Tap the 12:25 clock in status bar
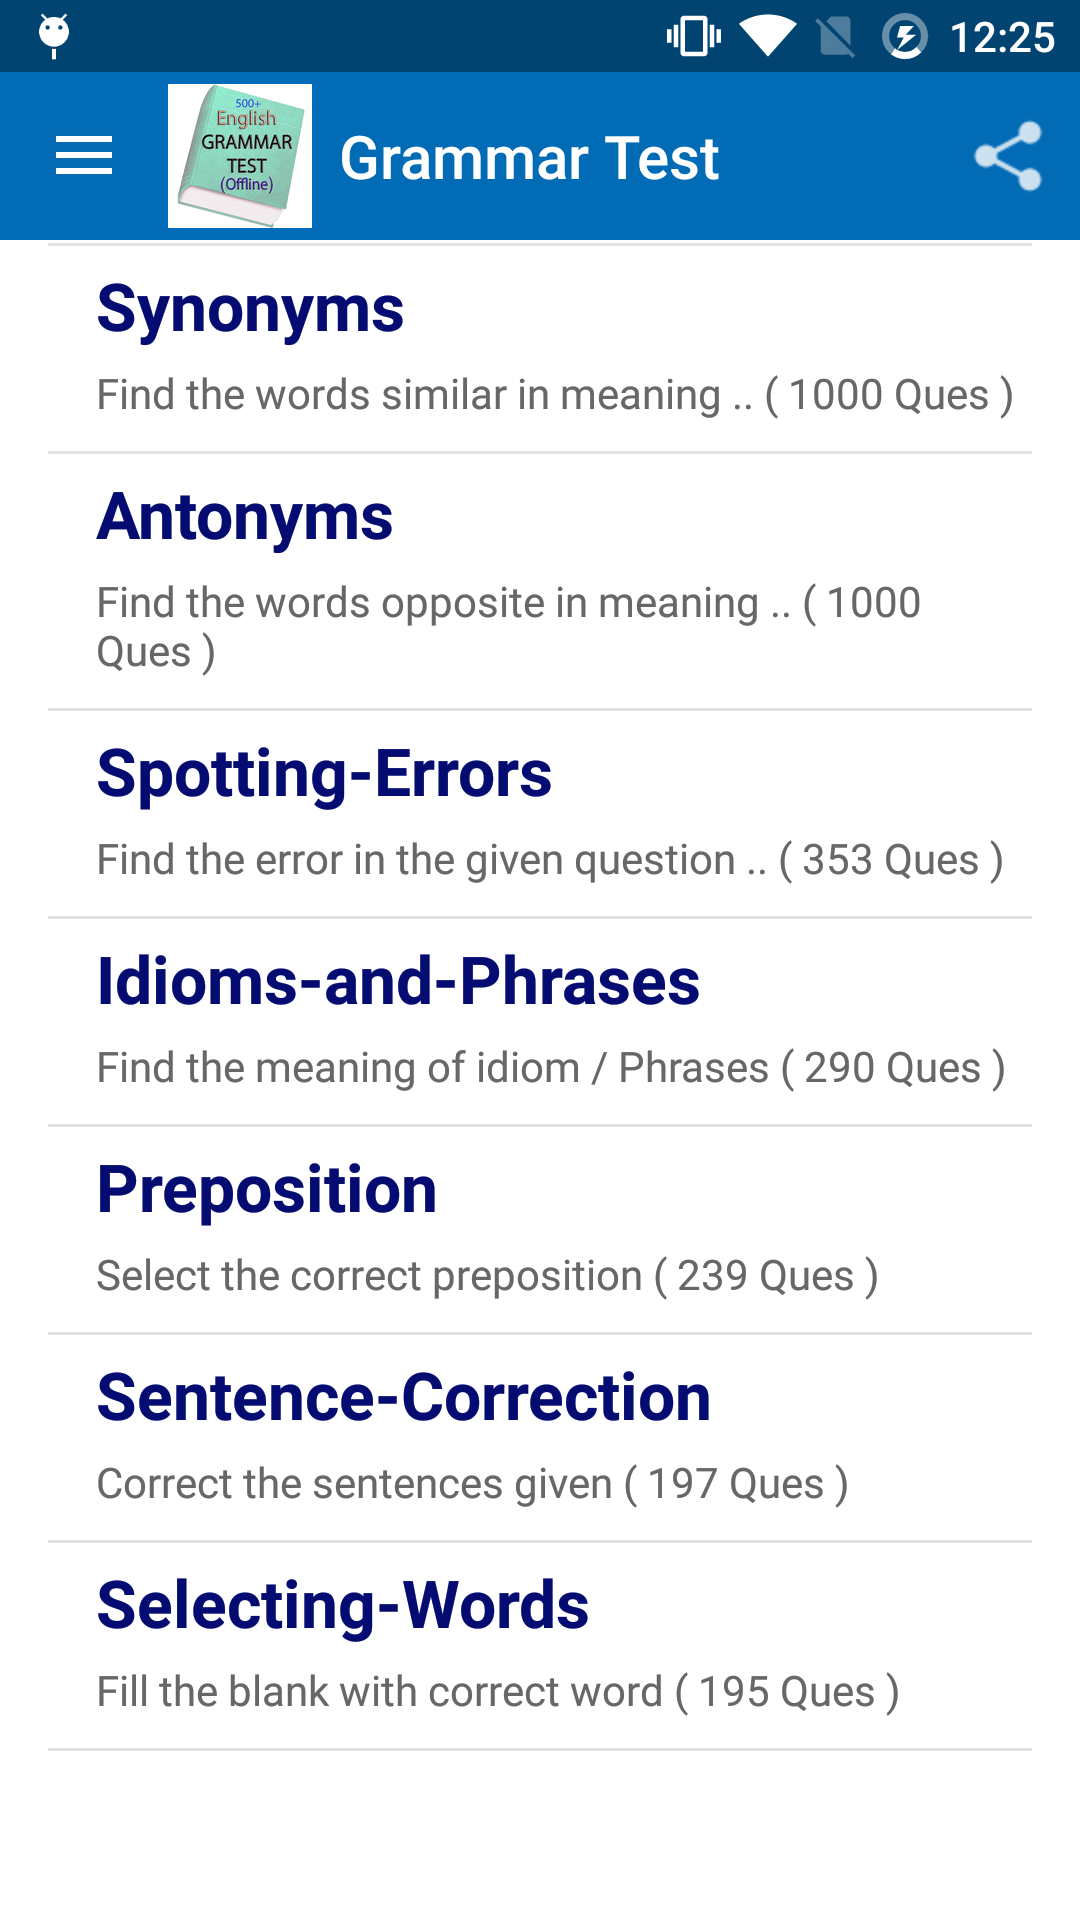Viewport: 1080px width, 1920px height. 1002,38
